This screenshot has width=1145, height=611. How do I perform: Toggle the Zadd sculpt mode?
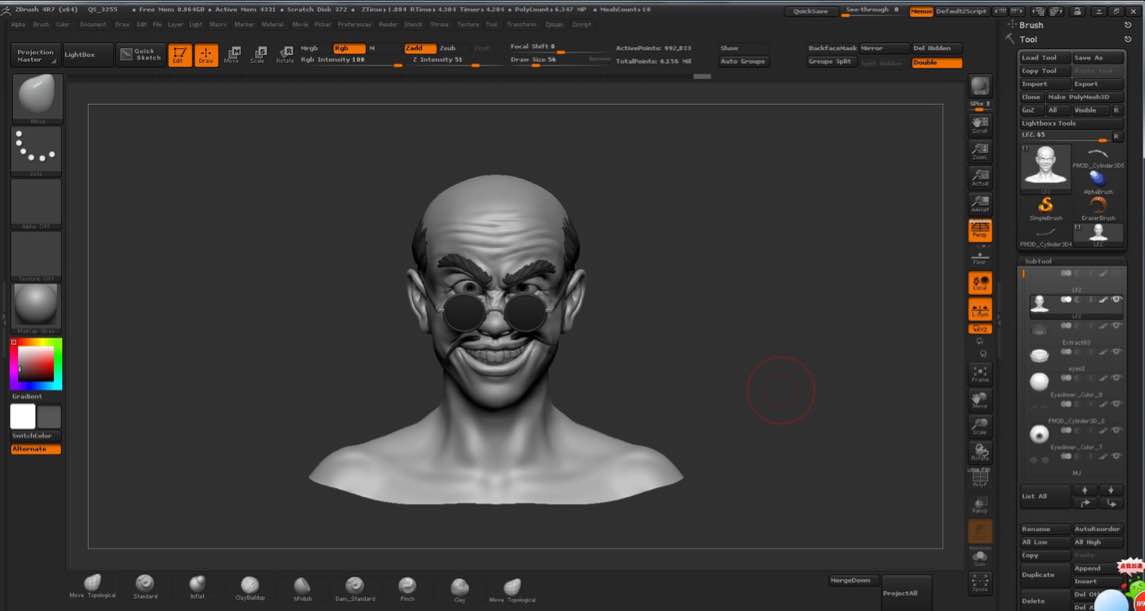click(420, 48)
